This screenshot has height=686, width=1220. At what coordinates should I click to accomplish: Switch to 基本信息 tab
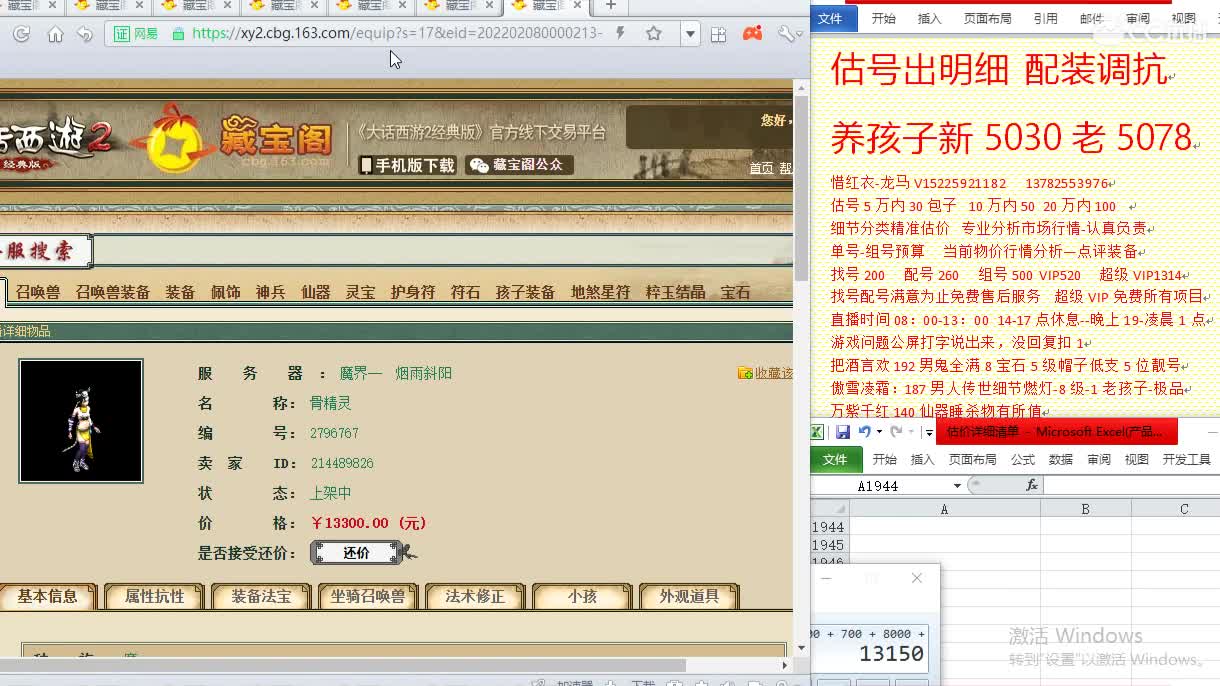pyautogui.click(x=47, y=596)
